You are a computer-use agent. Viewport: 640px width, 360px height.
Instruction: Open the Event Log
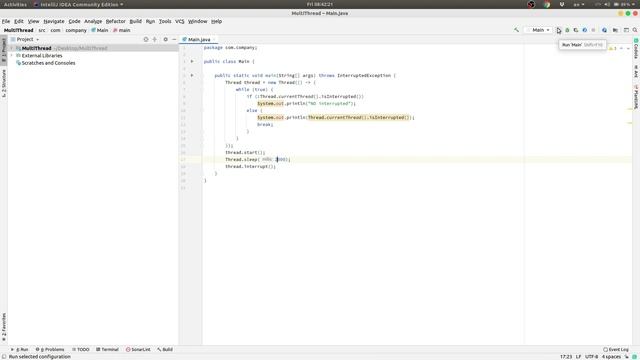pos(616,349)
